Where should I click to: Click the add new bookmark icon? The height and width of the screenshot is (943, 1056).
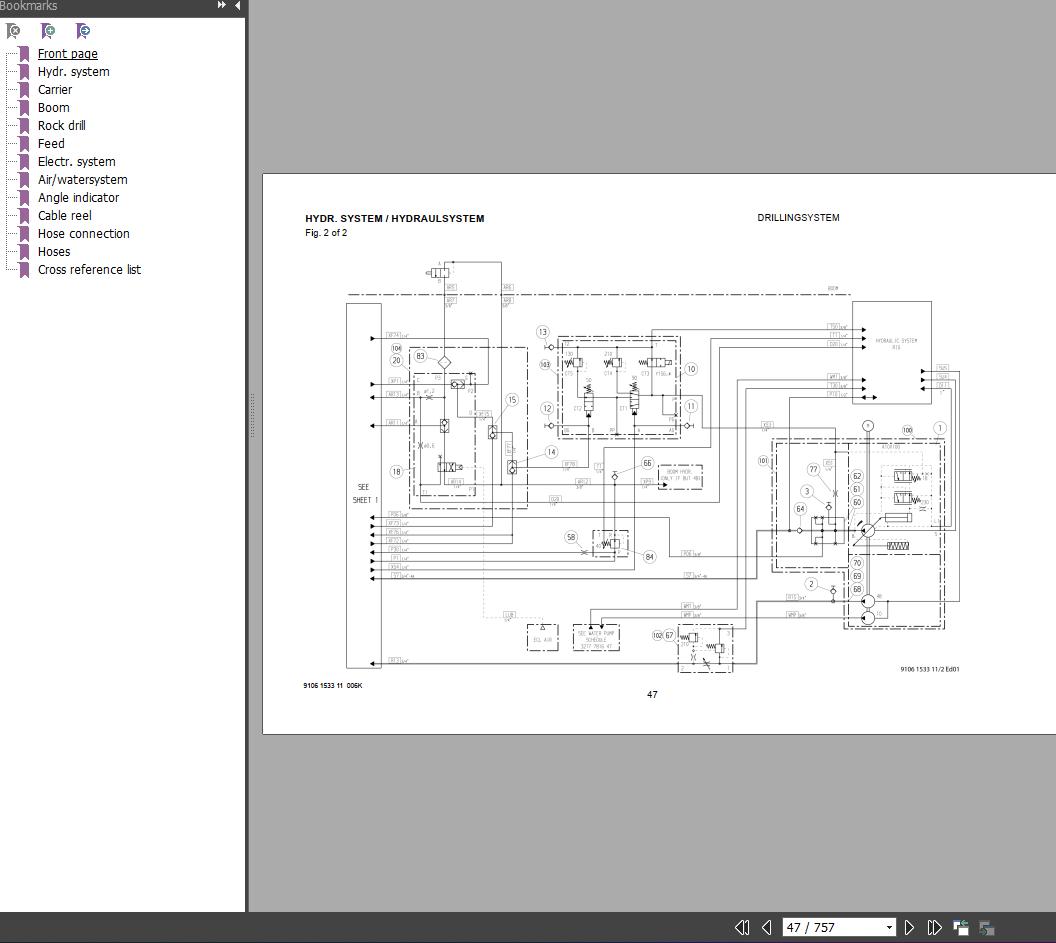click(48, 31)
